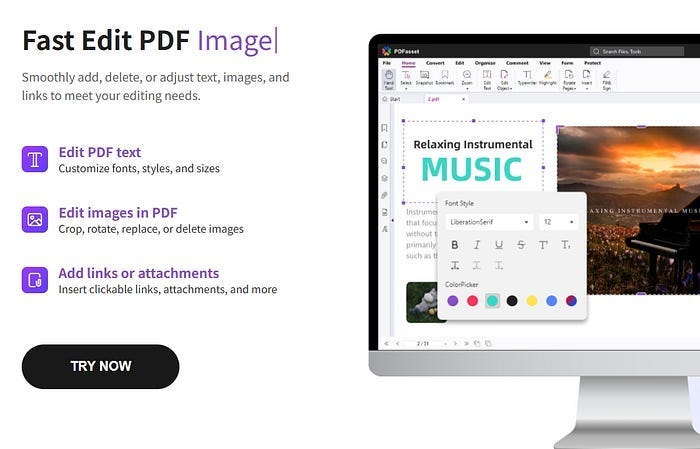Toggle Underline in Font Style panel
The height and width of the screenshot is (449, 700).
[x=499, y=245]
